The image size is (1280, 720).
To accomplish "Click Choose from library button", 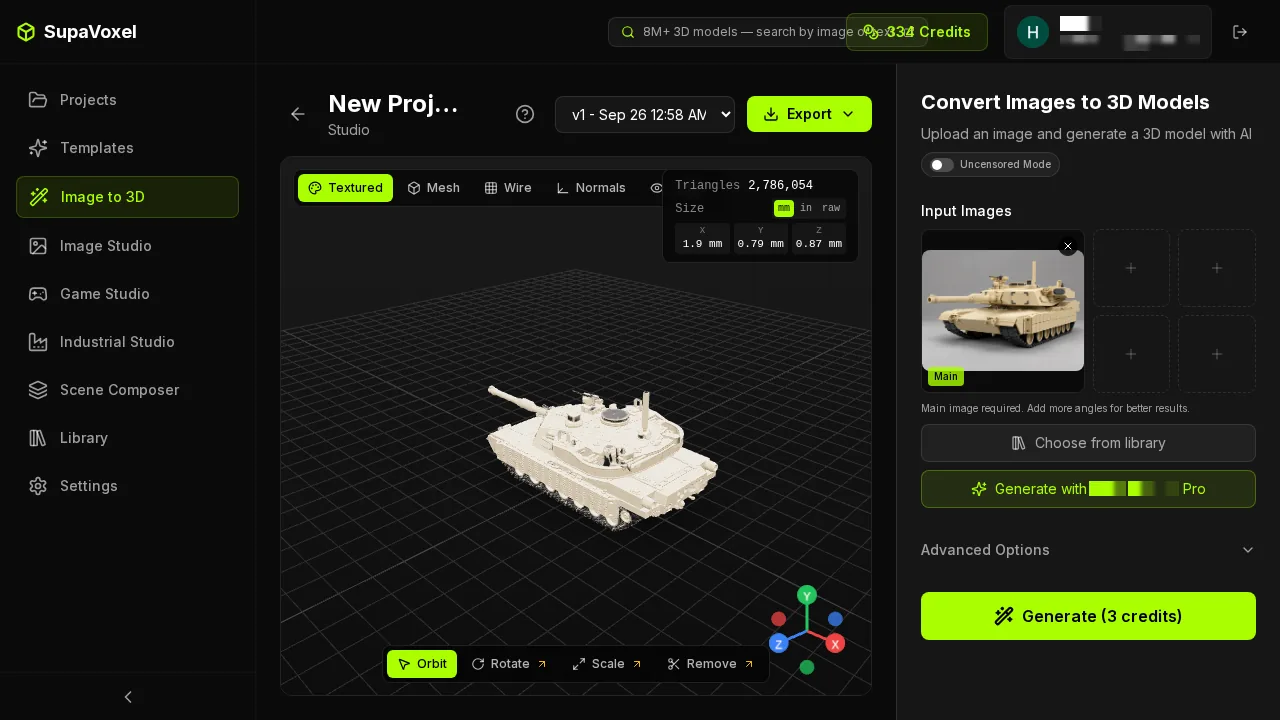I will click(1088, 443).
